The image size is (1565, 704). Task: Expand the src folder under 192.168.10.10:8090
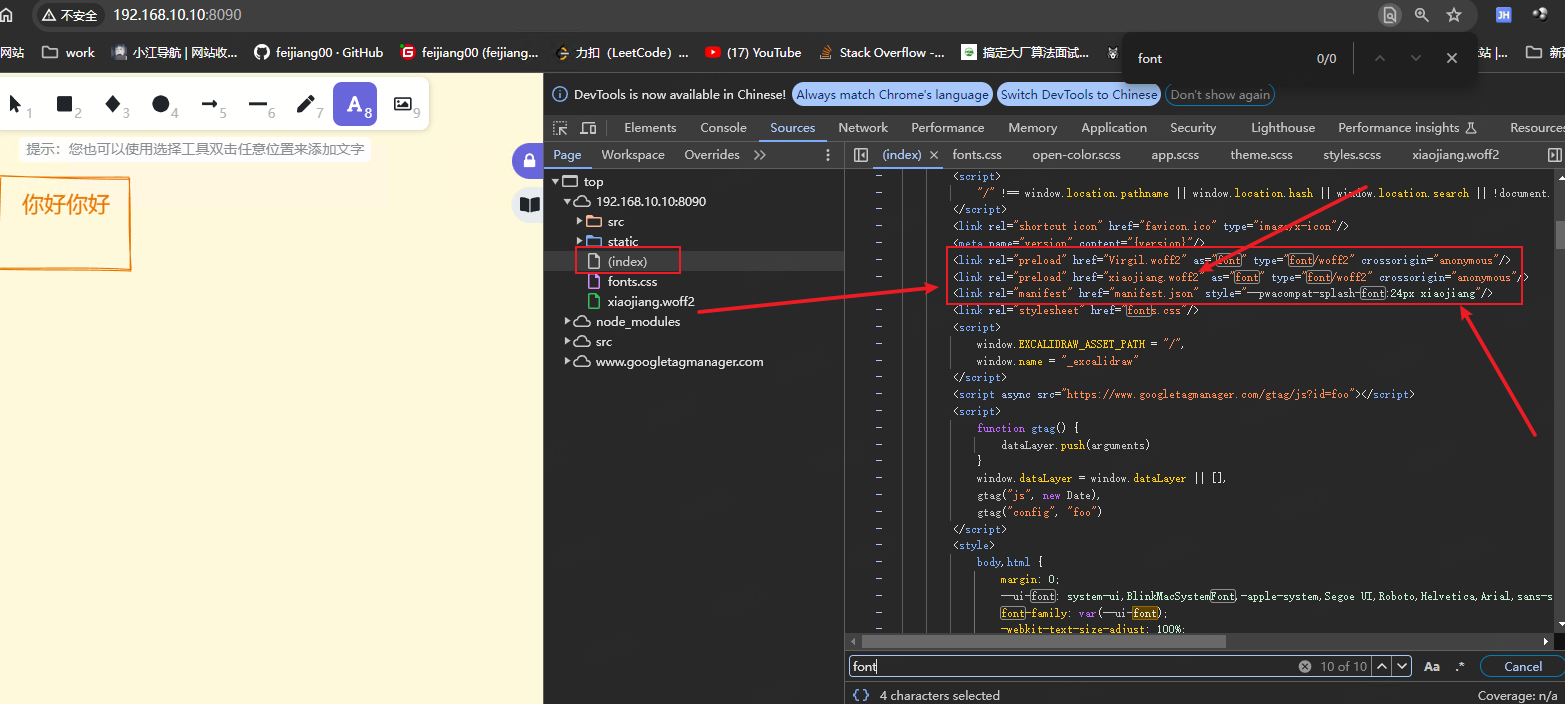coord(579,221)
